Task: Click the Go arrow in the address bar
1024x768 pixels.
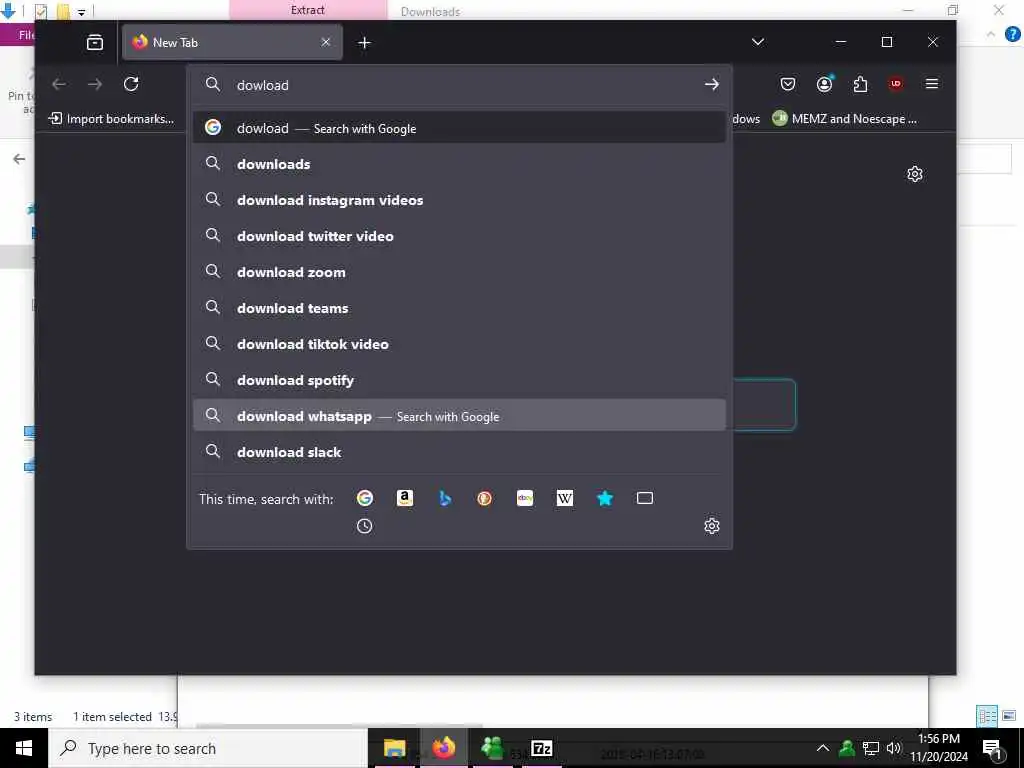Action: point(712,84)
